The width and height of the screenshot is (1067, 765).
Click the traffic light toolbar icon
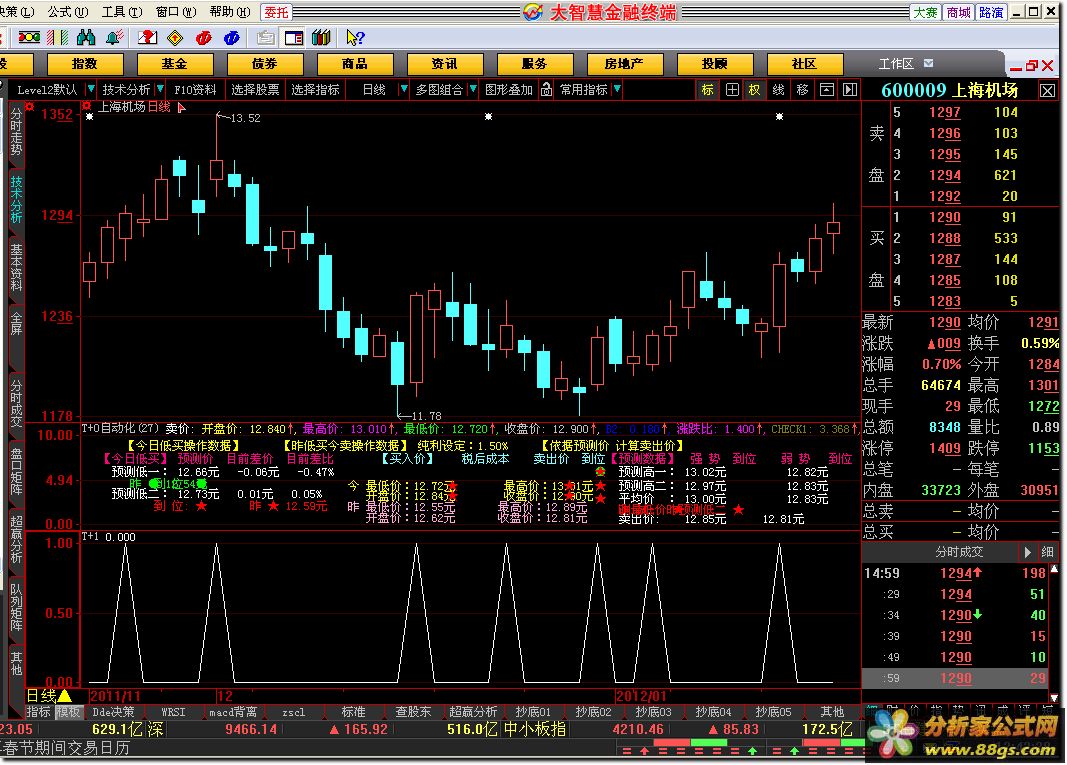[x=29, y=37]
